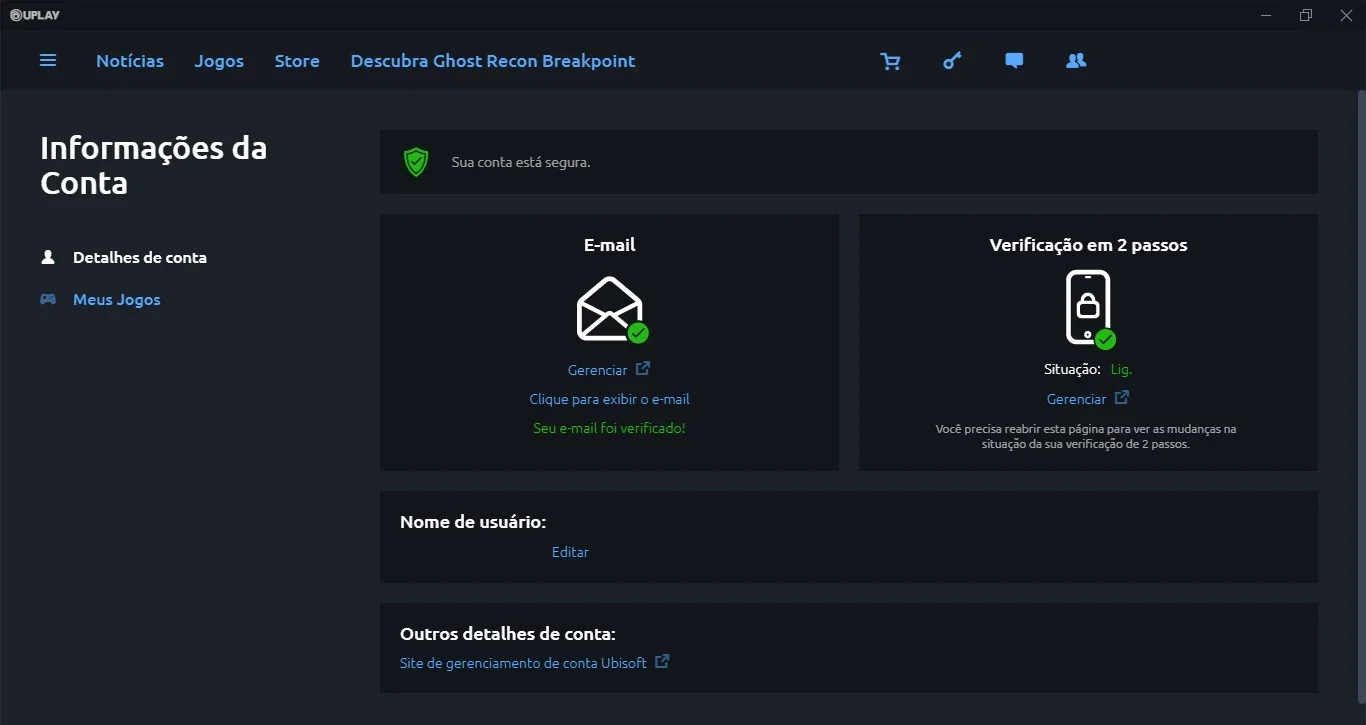Click the Uplay logo
Screen dimensions: 1366x725
(x=35, y=14)
